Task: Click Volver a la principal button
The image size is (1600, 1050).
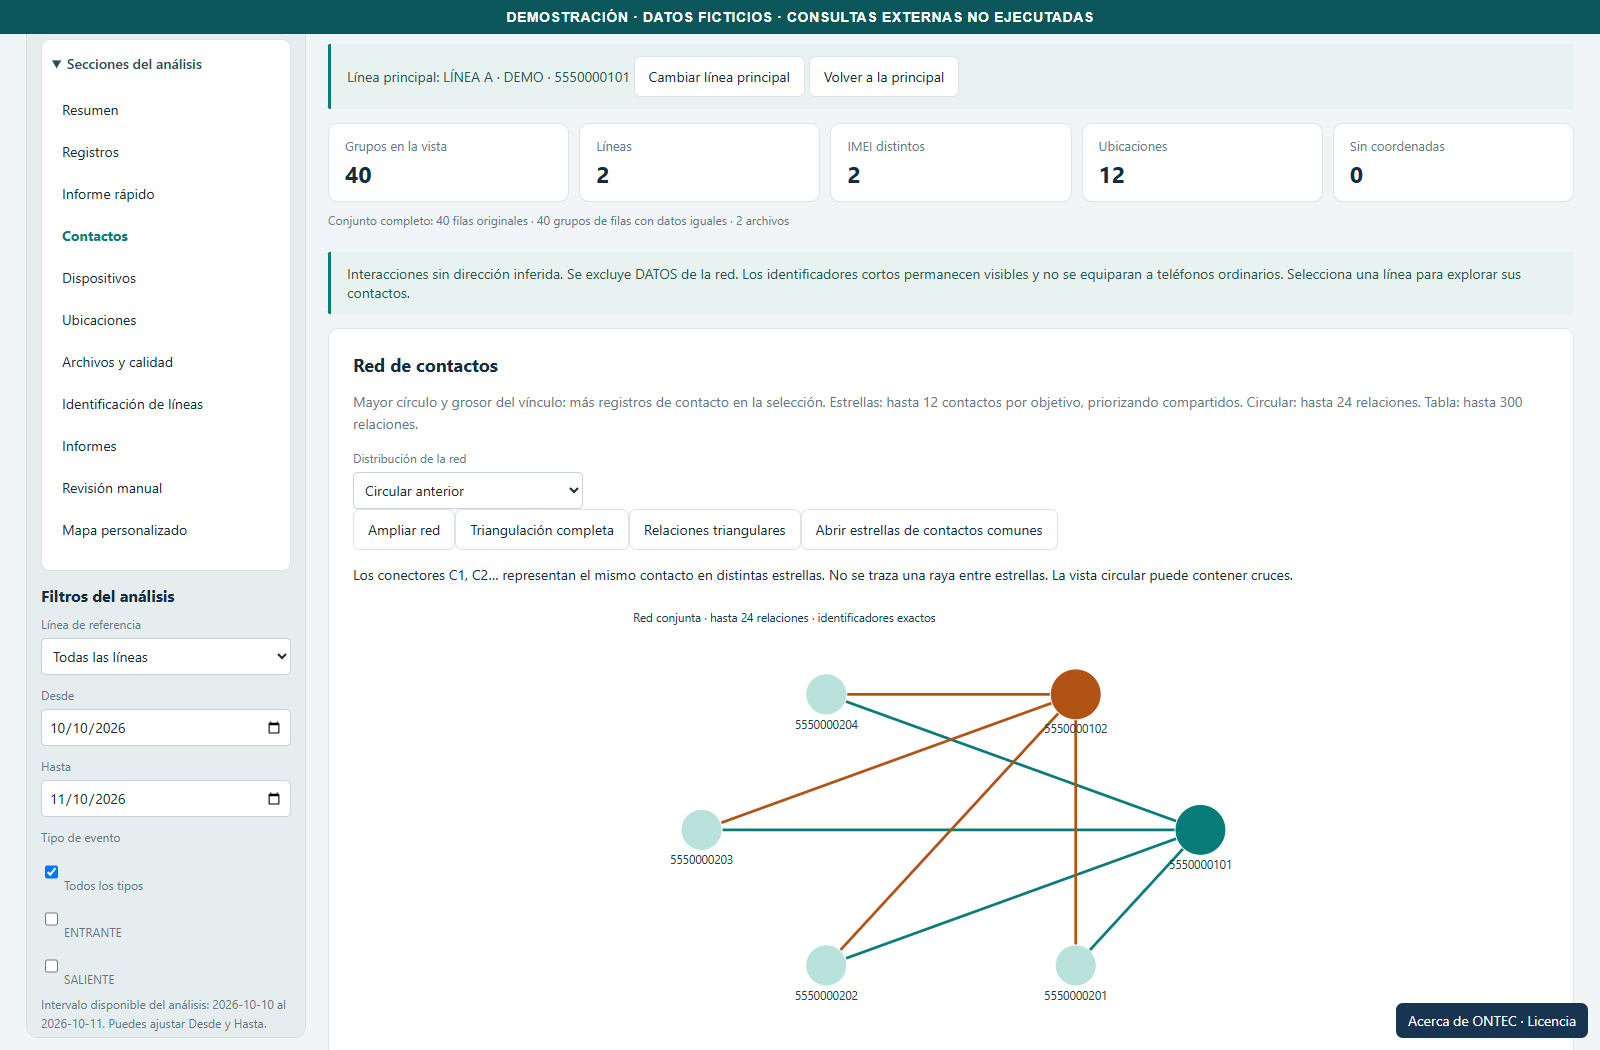Action: pos(884,77)
